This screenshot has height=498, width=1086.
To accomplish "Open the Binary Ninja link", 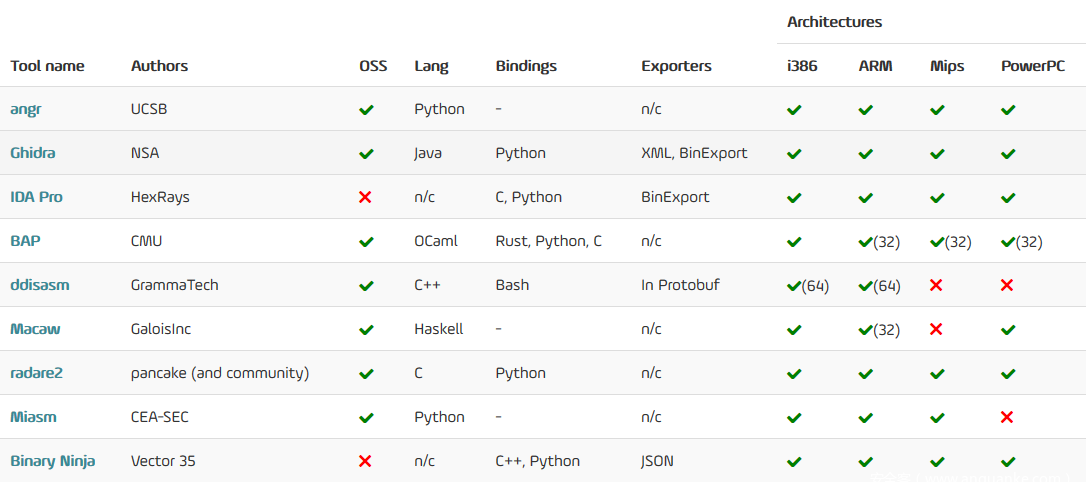I will (x=53, y=461).
